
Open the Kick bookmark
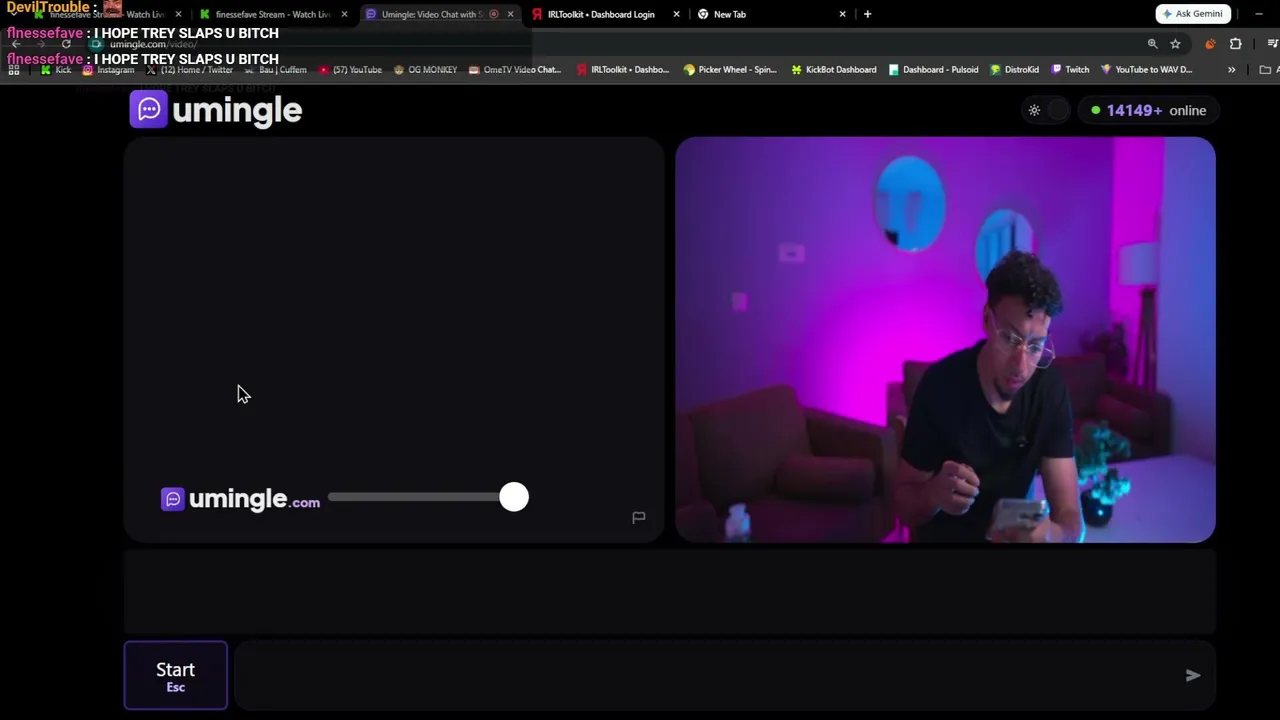click(56, 70)
